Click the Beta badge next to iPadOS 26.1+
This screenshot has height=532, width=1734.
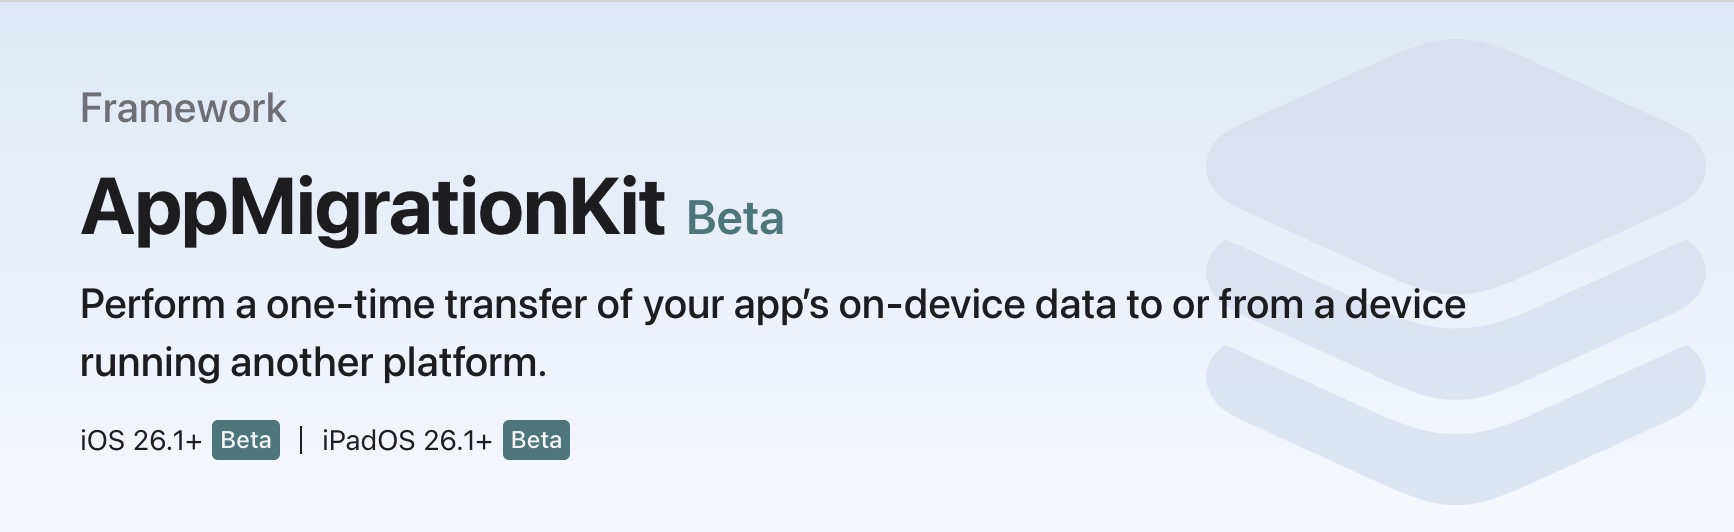536,440
